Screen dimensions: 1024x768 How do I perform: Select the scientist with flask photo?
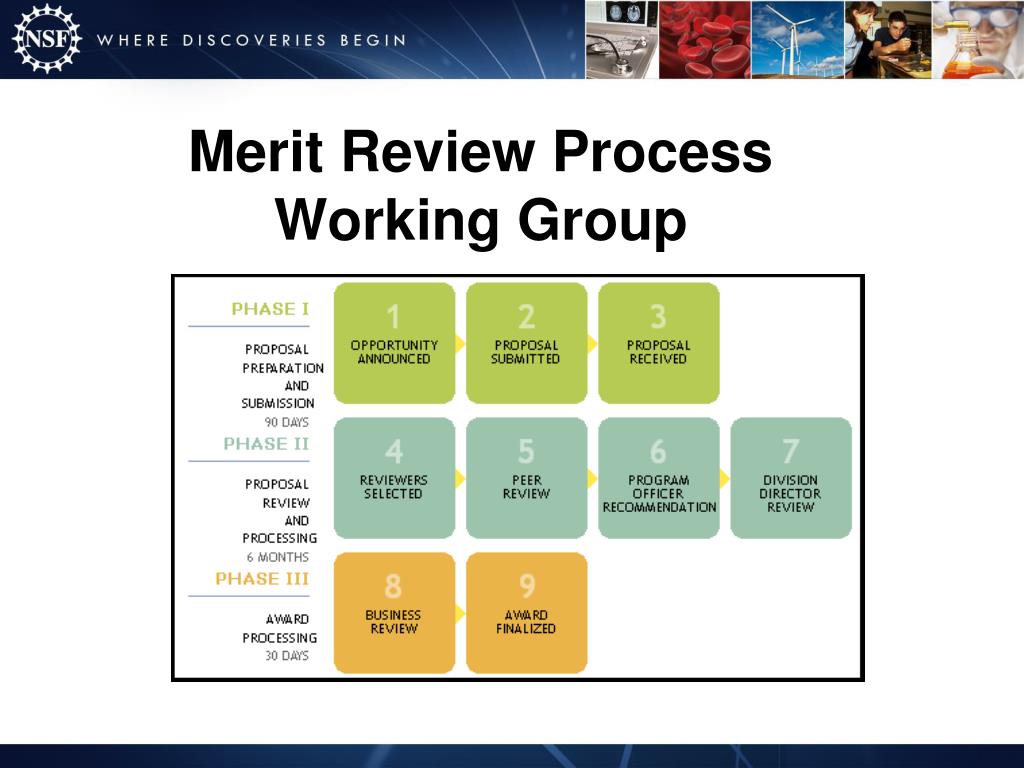[978, 39]
